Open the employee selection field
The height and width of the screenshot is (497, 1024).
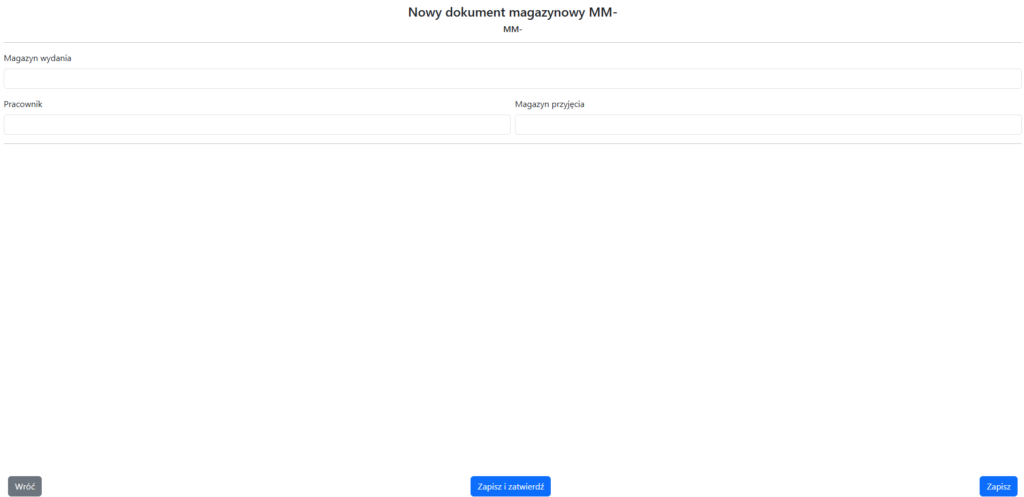point(257,125)
